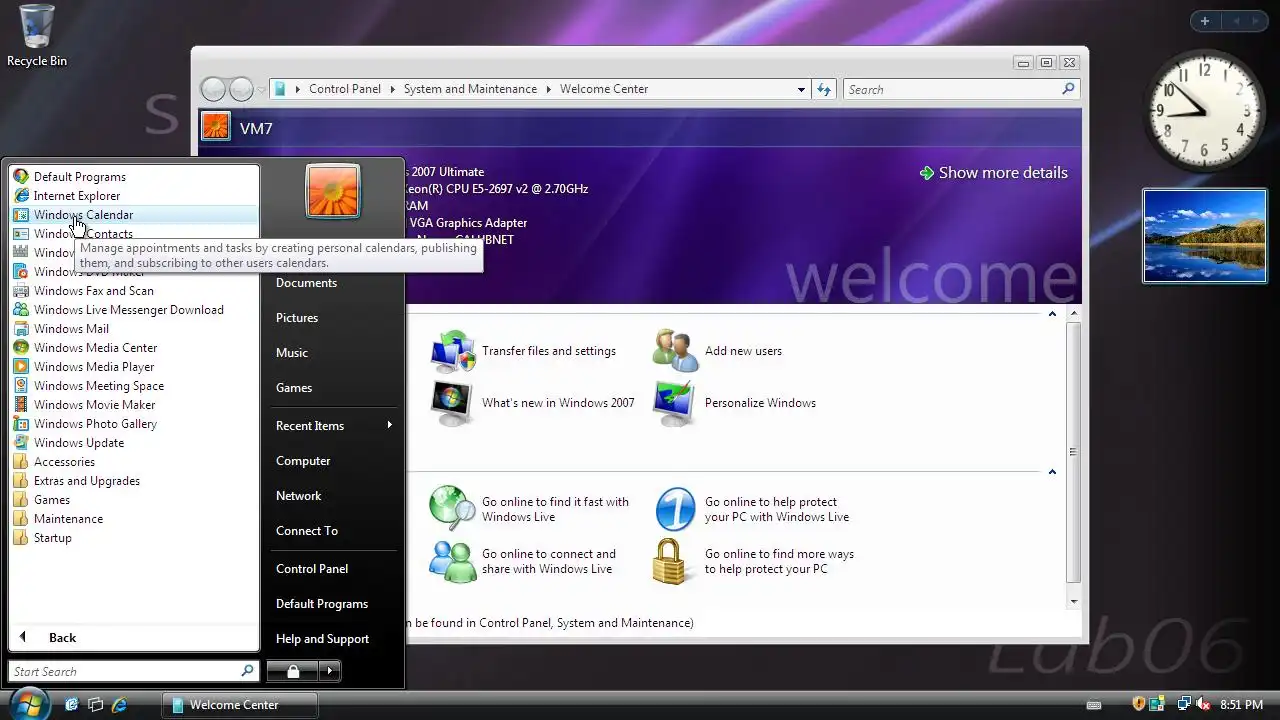Go online to find it fast with Windows Live

[530, 509]
